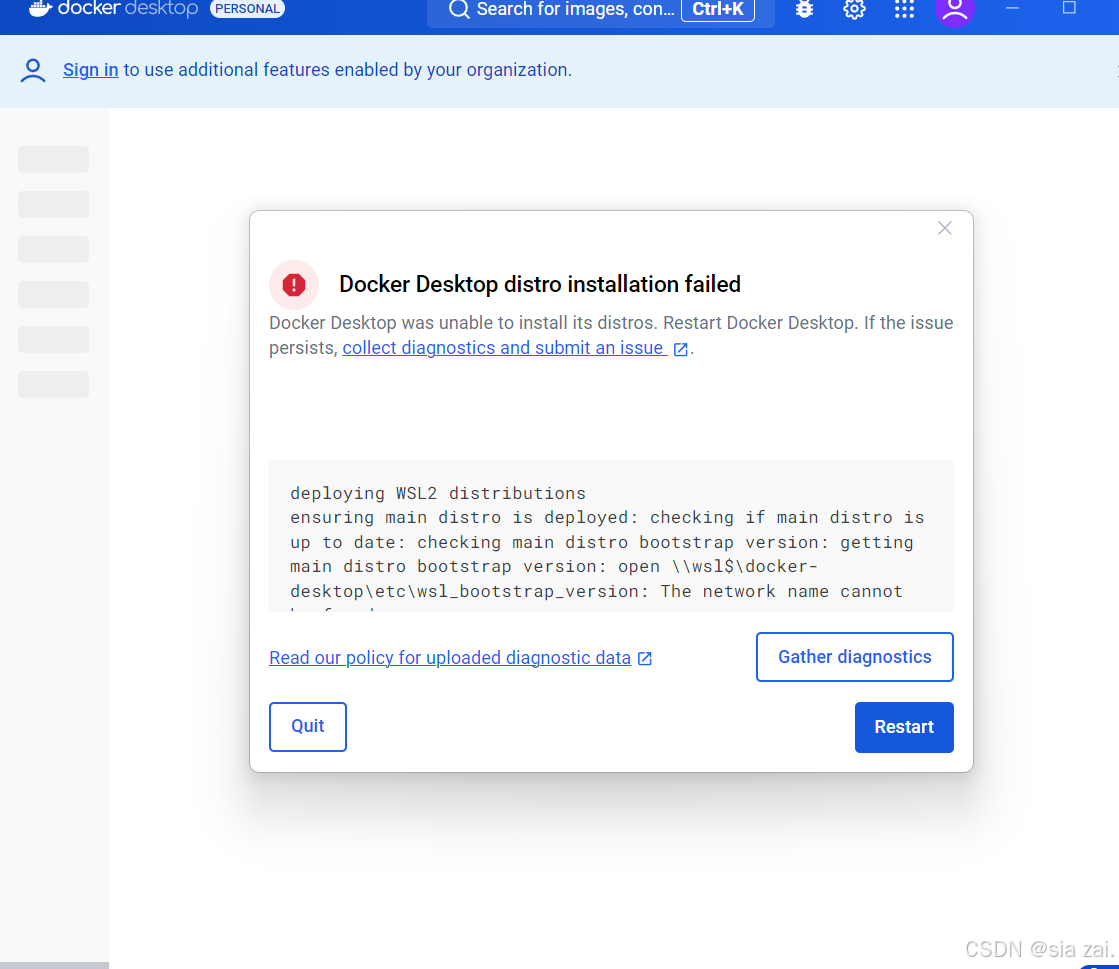Click the purple user avatar icon
This screenshot has height=969, width=1119.
pos(955,10)
